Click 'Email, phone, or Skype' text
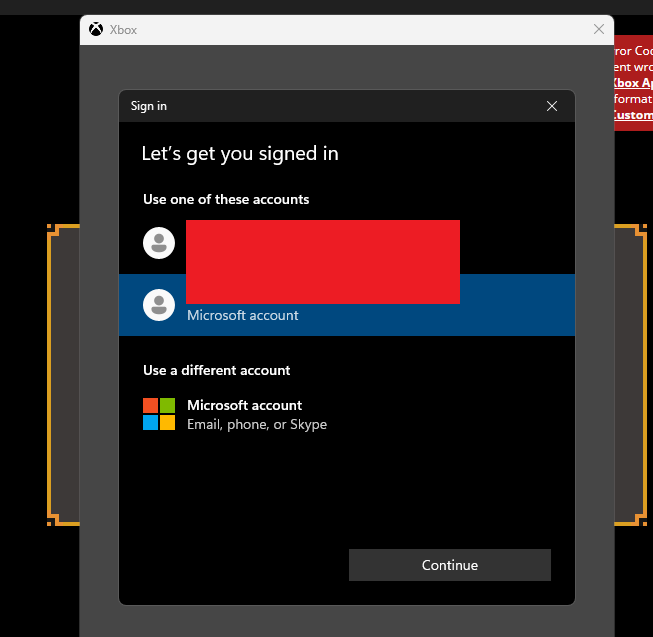 pyautogui.click(x=257, y=424)
